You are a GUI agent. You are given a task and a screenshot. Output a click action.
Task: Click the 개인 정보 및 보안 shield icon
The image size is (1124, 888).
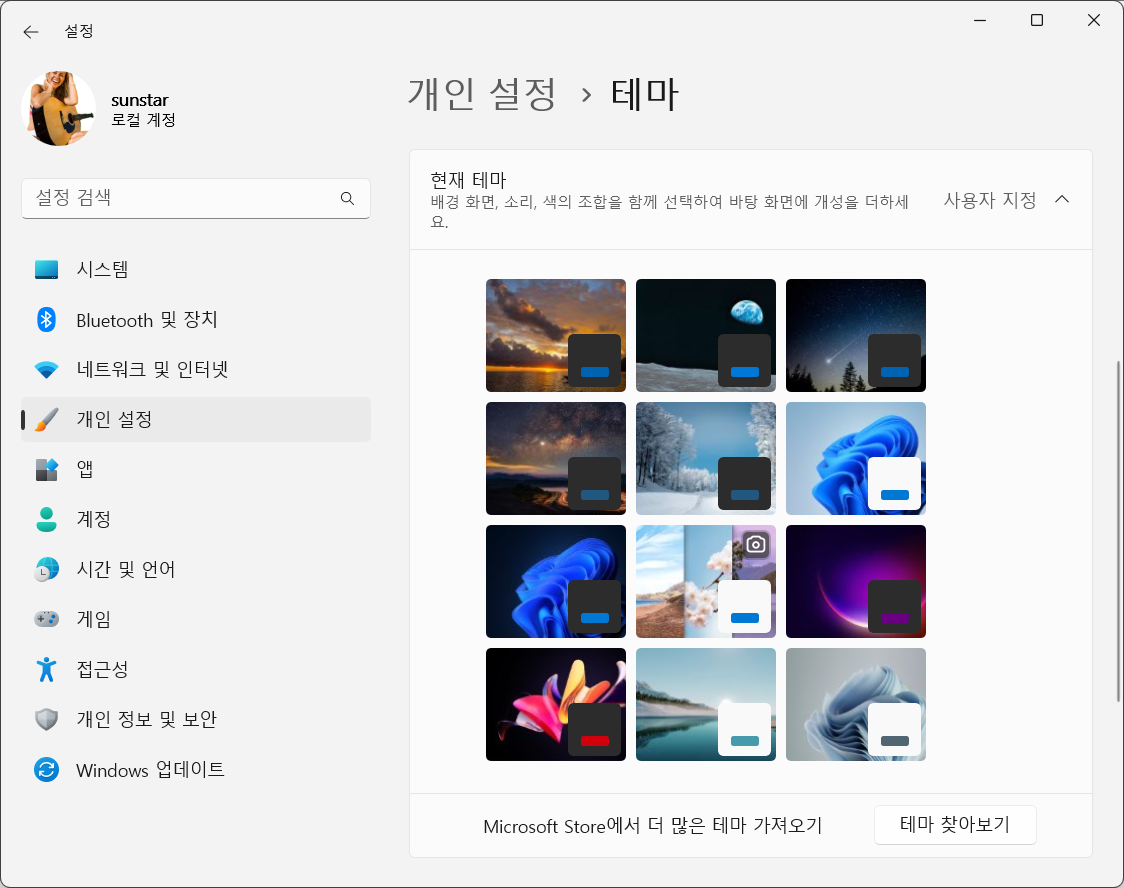(x=45, y=719)
